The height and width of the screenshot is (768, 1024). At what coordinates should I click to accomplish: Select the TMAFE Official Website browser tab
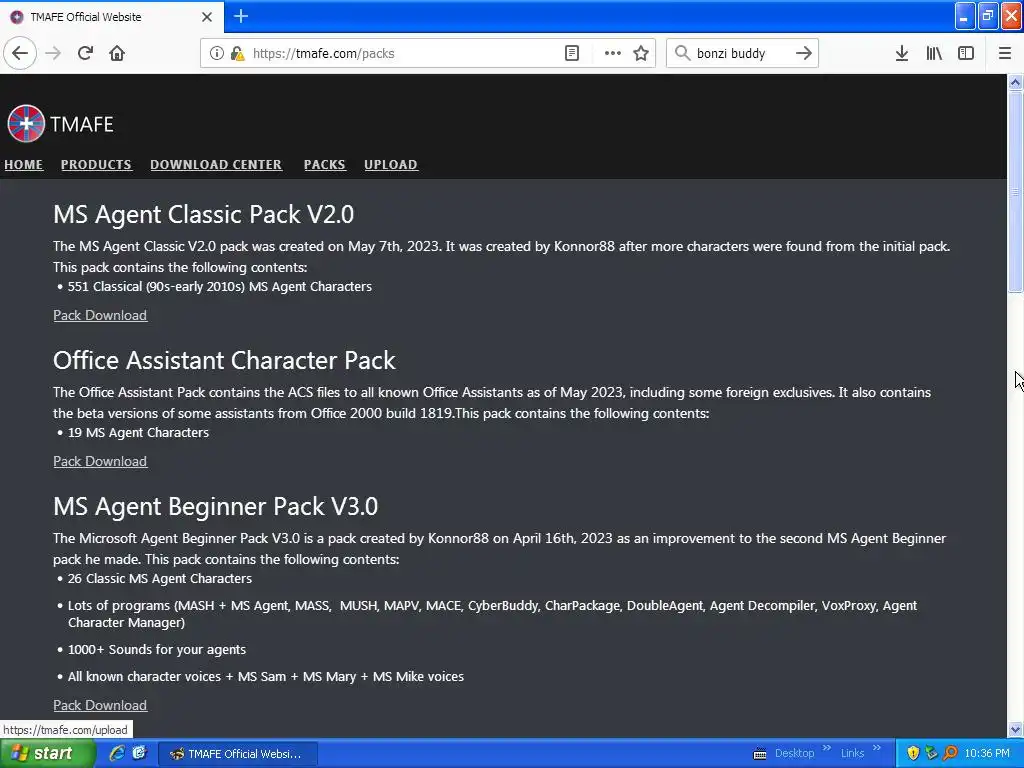111,16
